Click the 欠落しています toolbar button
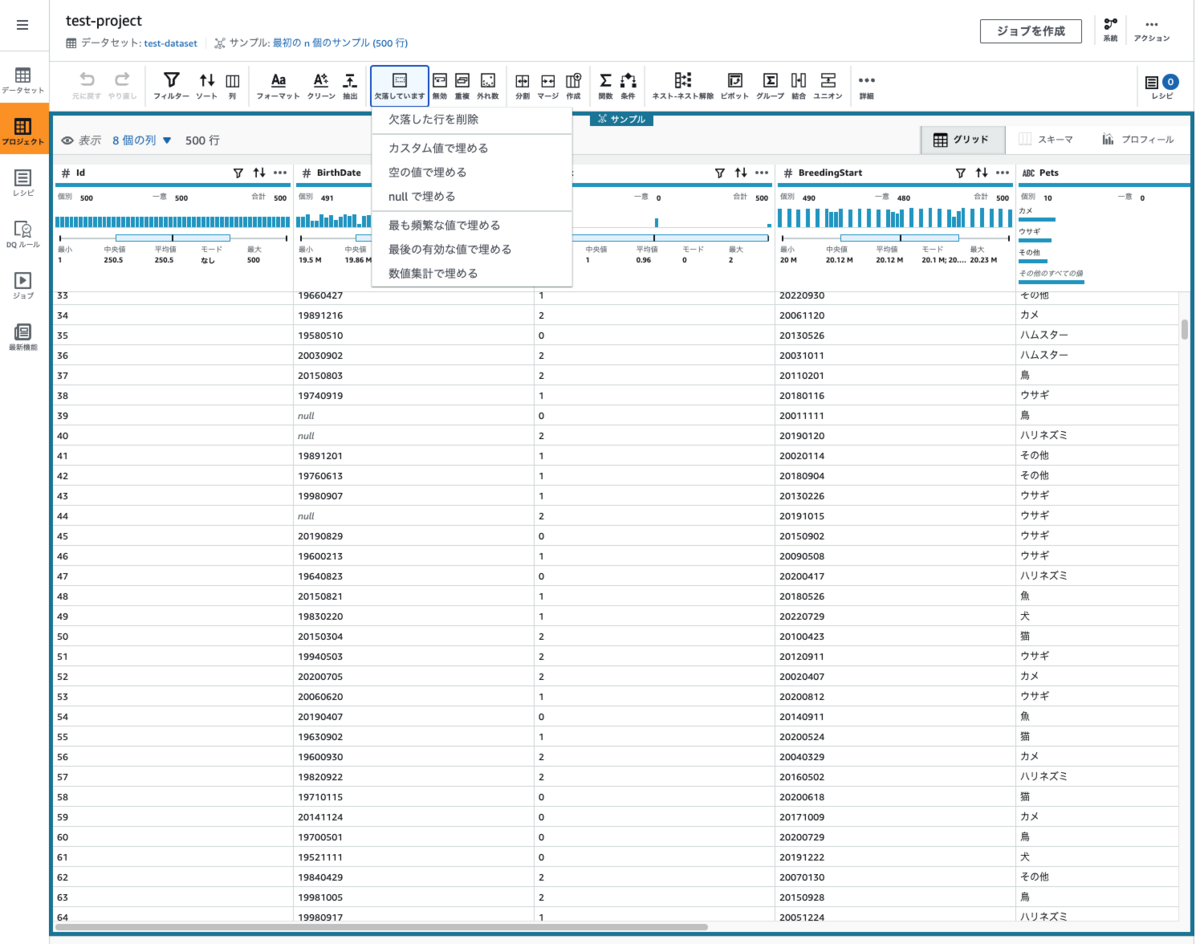 (x=399, y=86)
